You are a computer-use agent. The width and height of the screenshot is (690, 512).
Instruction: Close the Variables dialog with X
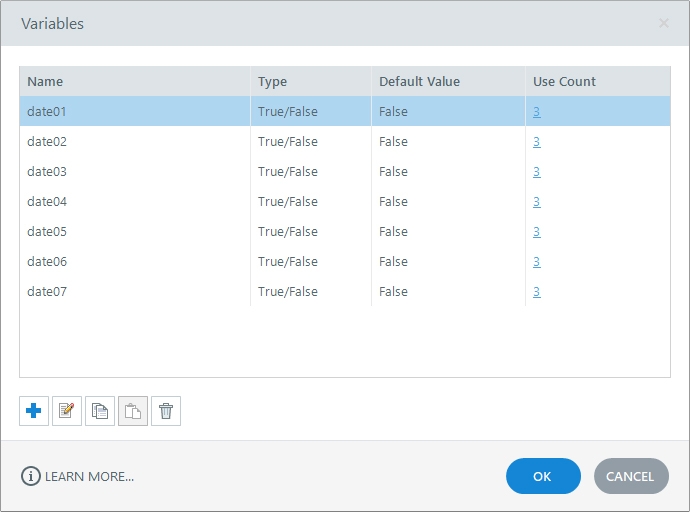(x=664, y=23)
